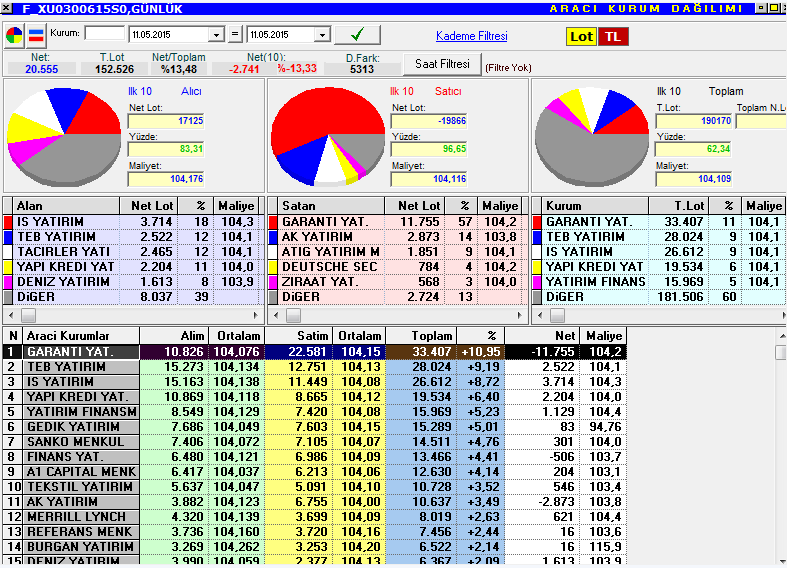Open the end date dropdown
787x568 pixels.
(x=322, y=35)
